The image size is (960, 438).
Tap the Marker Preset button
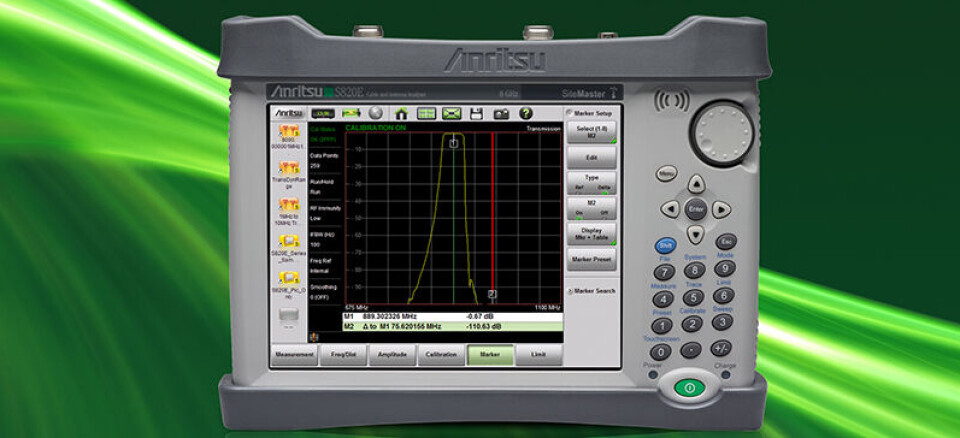click(591, 259)
